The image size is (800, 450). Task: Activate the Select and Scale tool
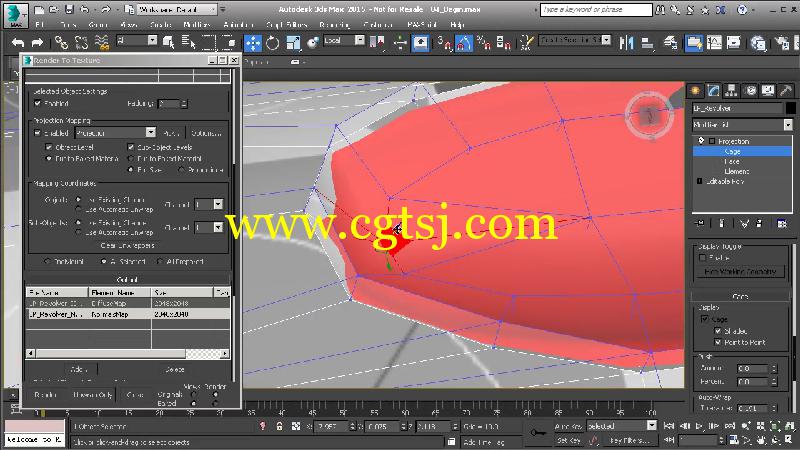click(293, 43)
